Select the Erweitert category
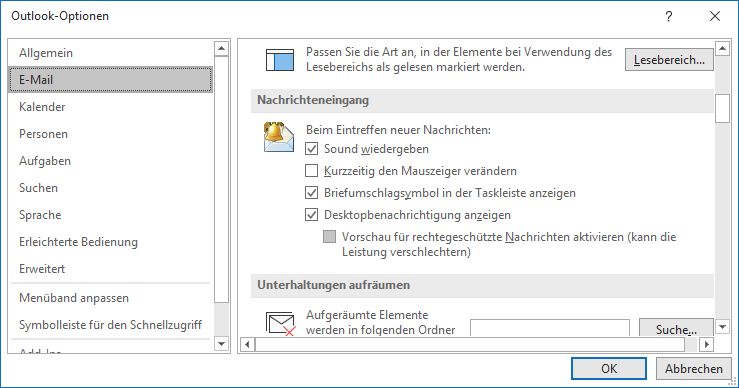 (111, 269)
